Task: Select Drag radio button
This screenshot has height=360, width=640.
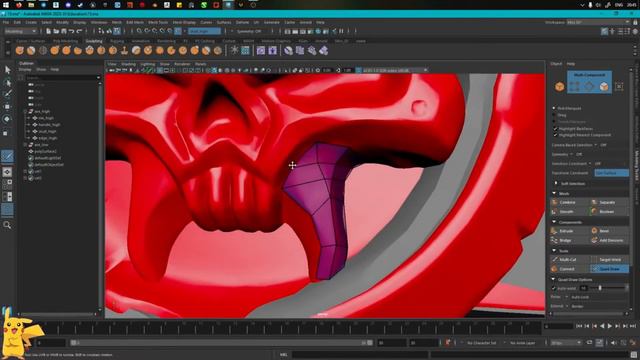Action: (x=554, y=115)
